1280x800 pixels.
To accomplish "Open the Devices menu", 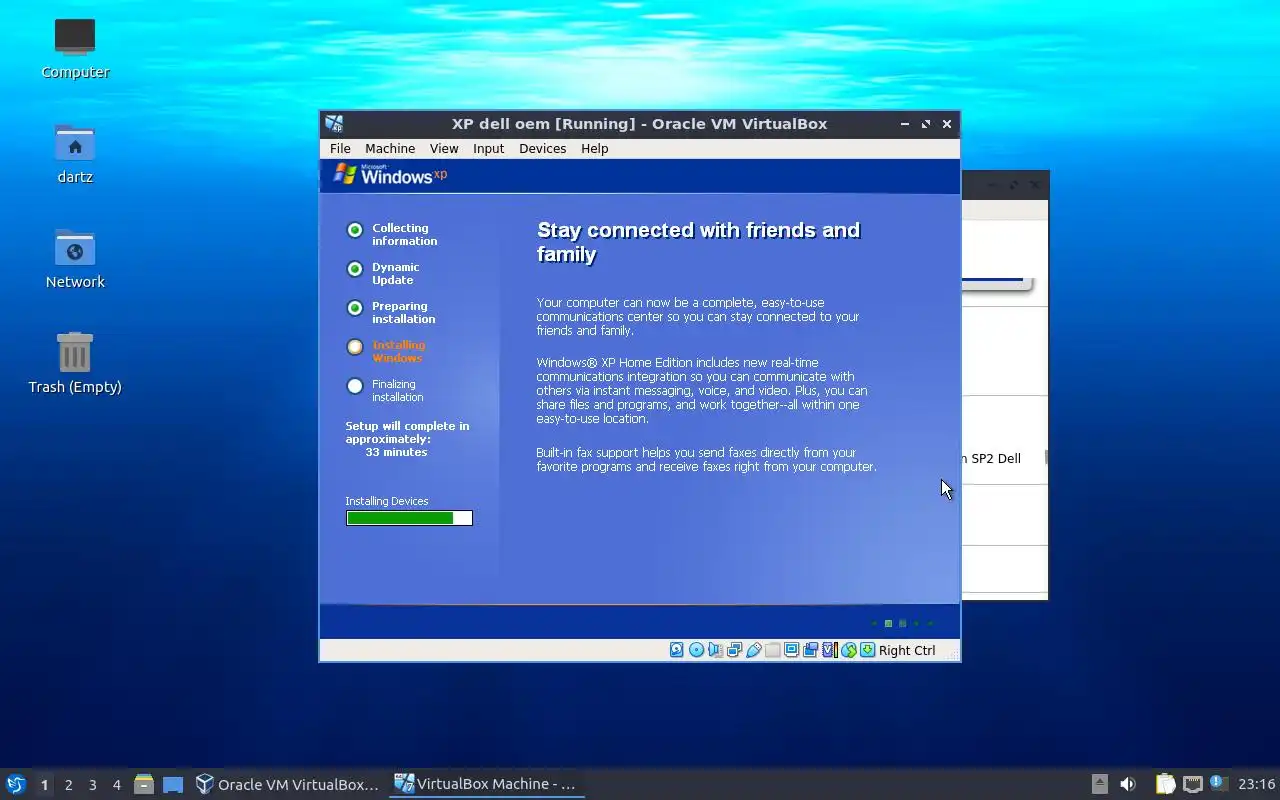I will tap(543, 148).
